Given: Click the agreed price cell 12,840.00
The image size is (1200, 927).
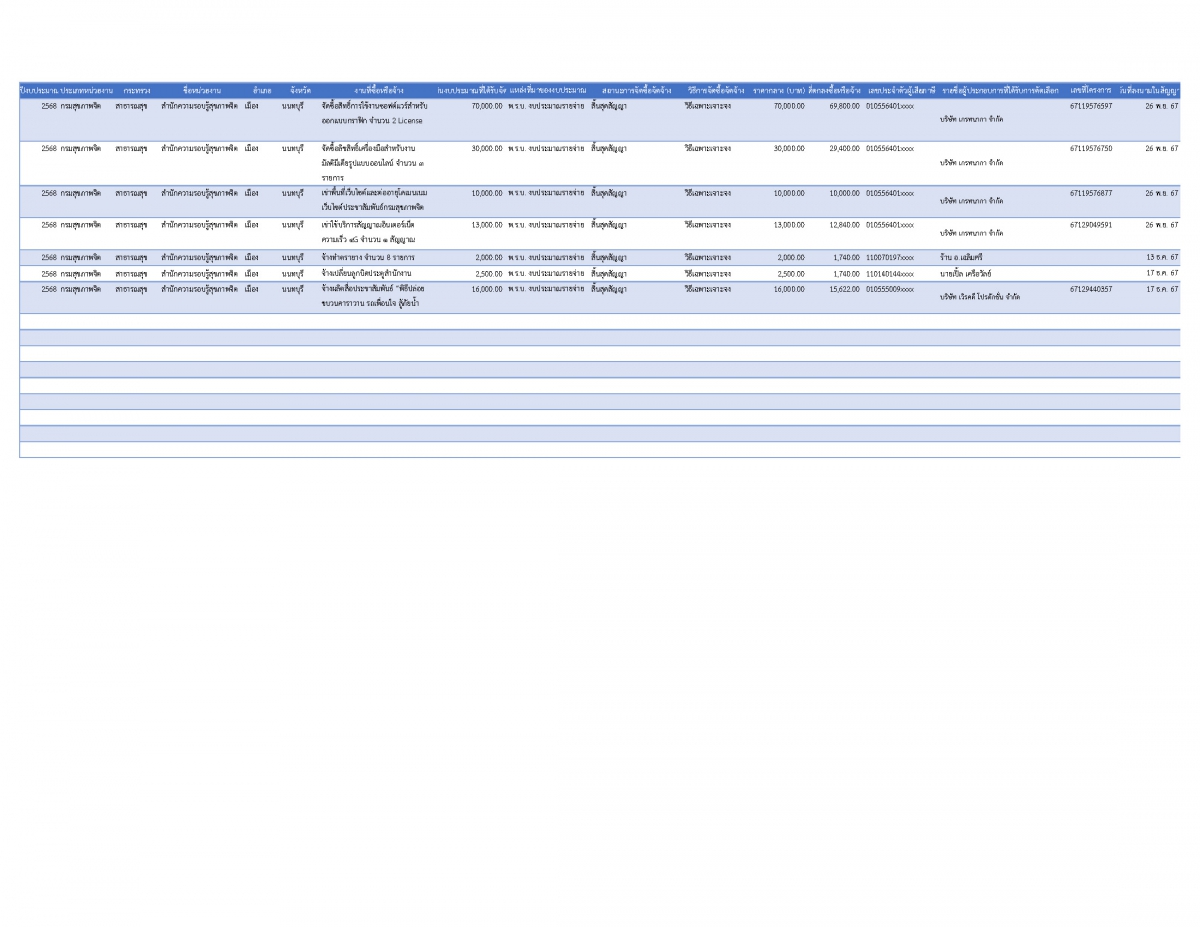Looking at the screenshot, I should point(844,225).
